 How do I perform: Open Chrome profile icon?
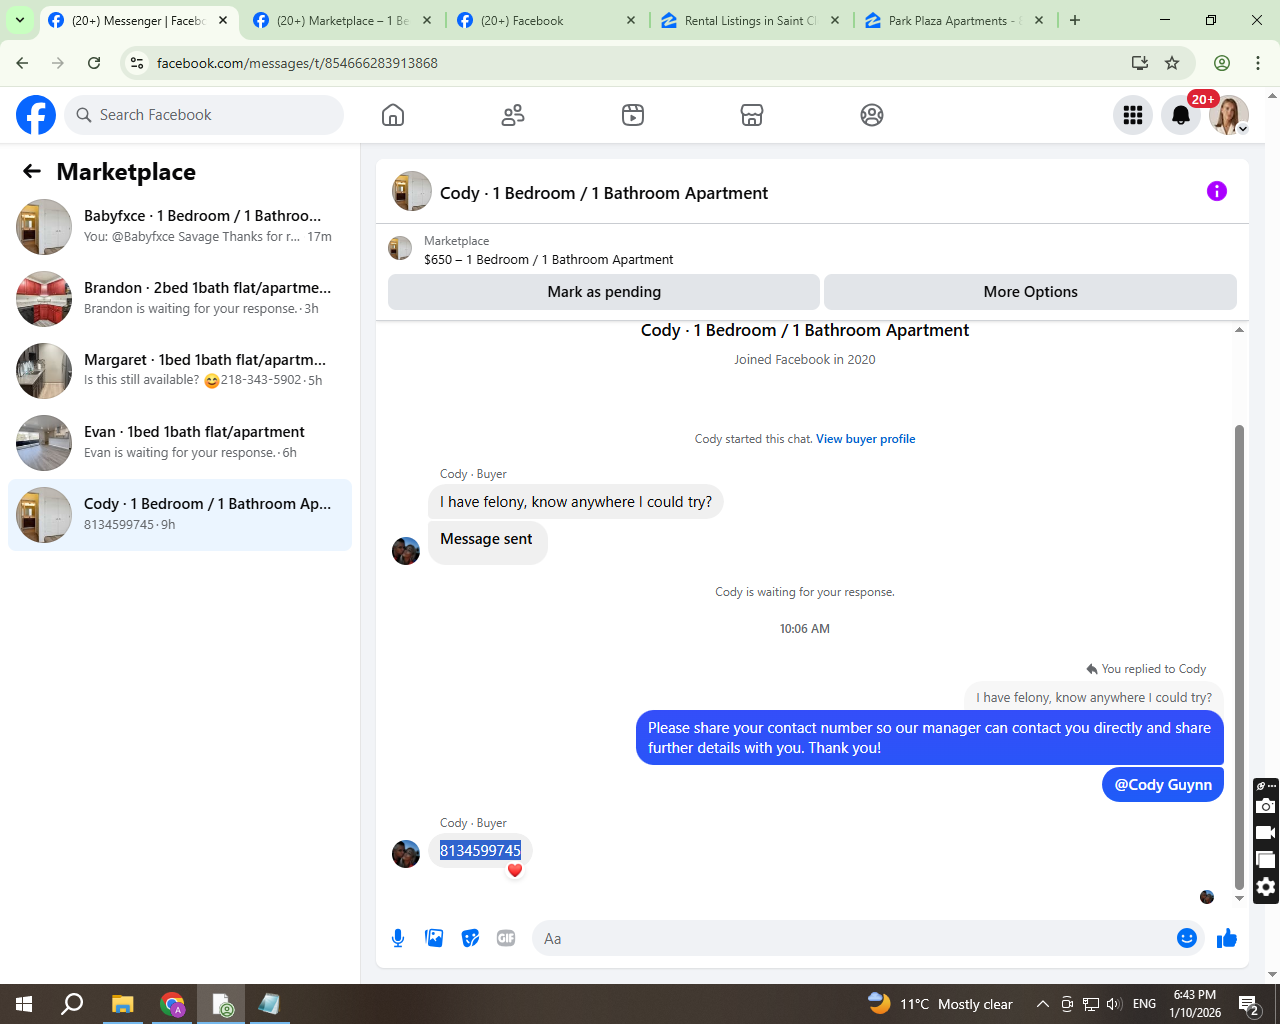pos(1222,63)
